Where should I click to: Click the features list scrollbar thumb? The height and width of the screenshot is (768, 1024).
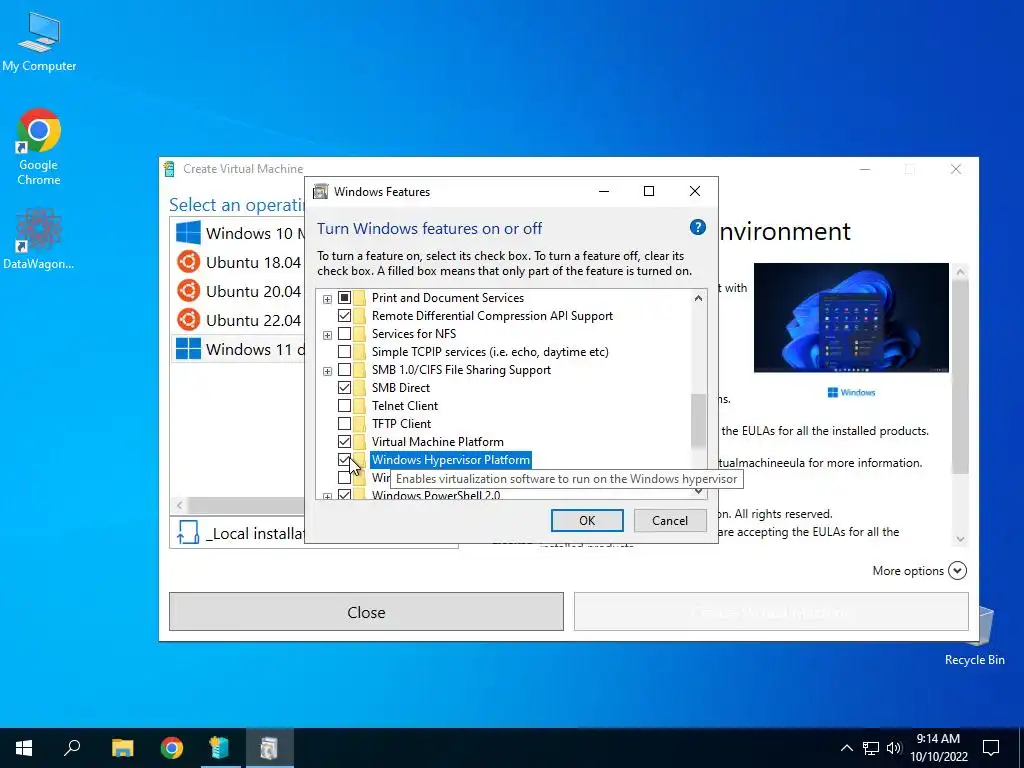(698, 421)
